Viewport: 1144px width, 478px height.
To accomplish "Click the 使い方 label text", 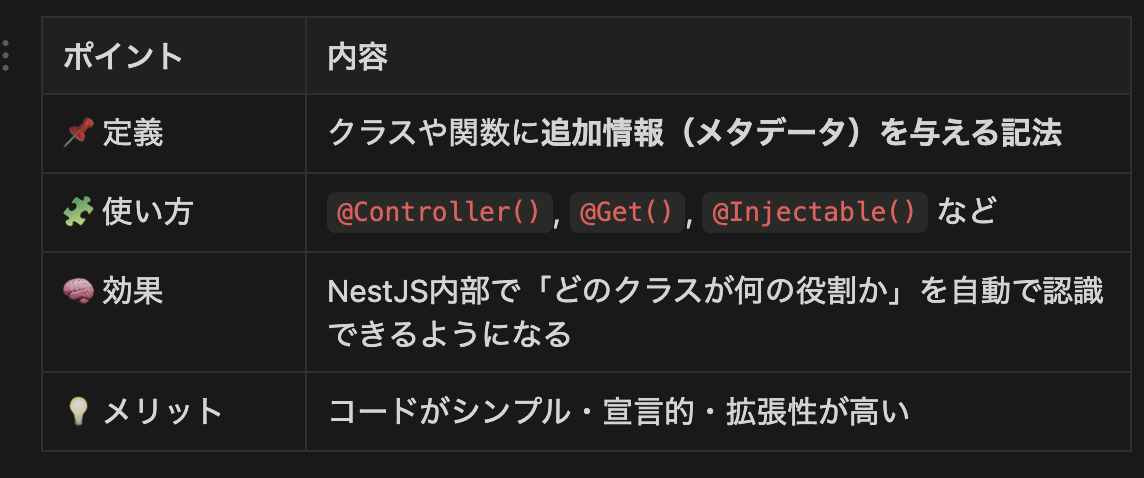I will (x=148, y=212).
